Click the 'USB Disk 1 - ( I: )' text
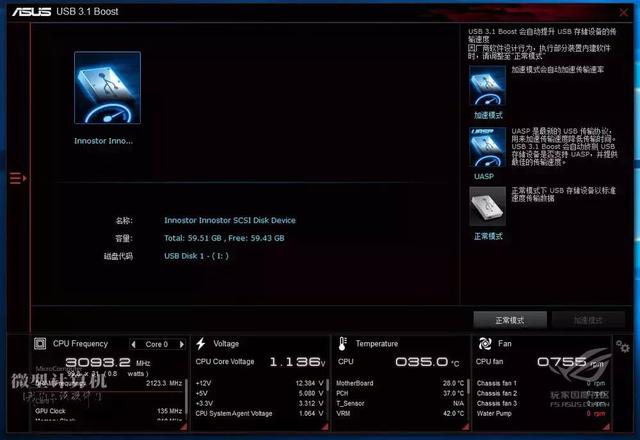The image size is (640, 440). pyautogui.click(x=196, y=256)
